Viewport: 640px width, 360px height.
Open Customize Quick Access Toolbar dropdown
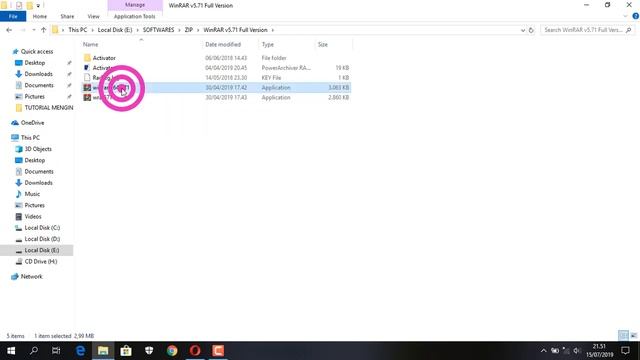click(x=38, y=5)
